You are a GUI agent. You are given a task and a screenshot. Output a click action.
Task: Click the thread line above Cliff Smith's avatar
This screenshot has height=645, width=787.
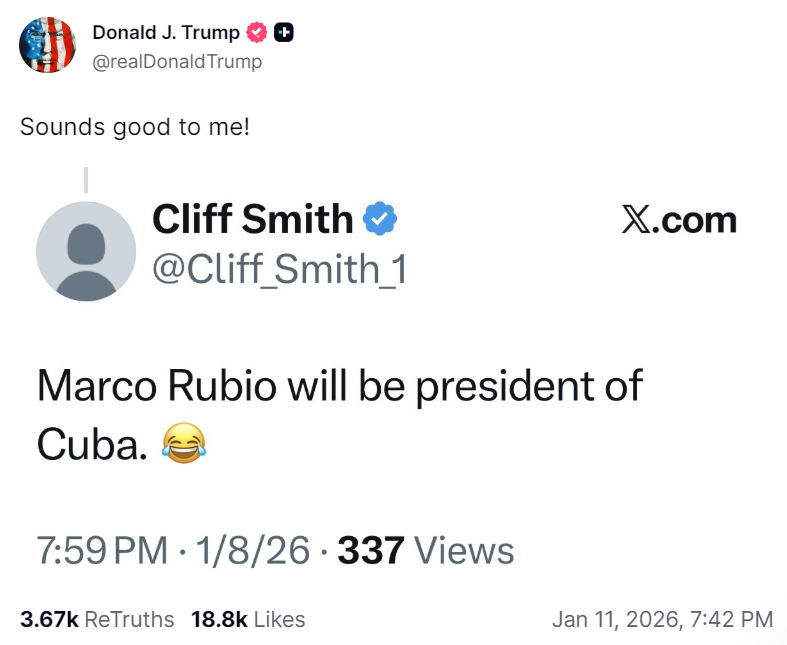coord(86,180)
